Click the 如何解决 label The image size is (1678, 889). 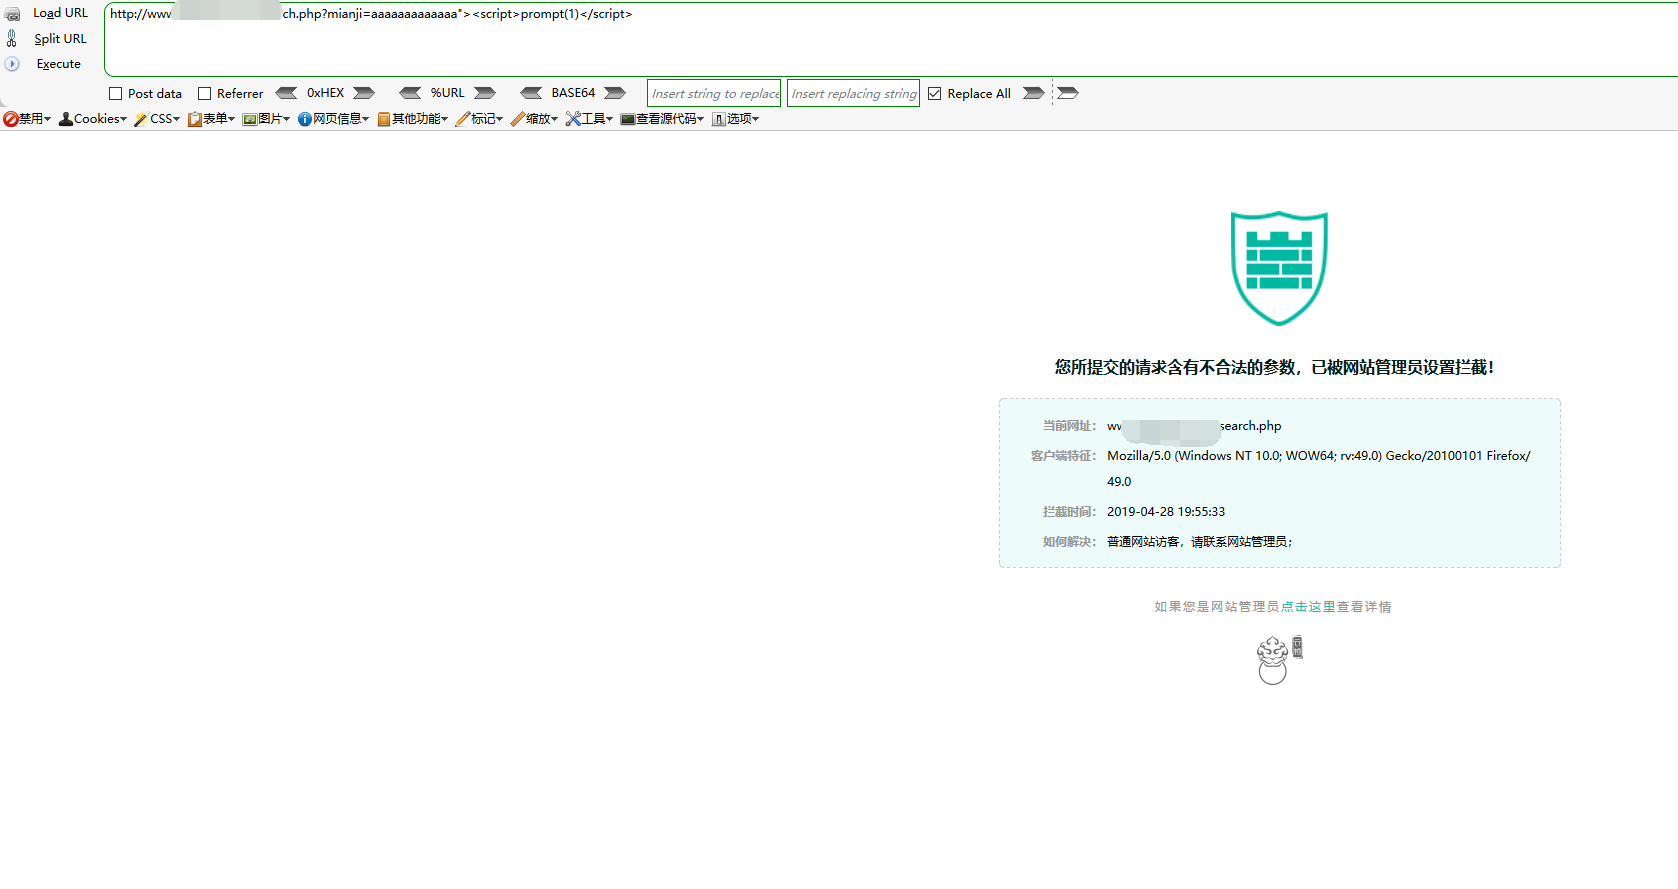(x=1069, y=542)
